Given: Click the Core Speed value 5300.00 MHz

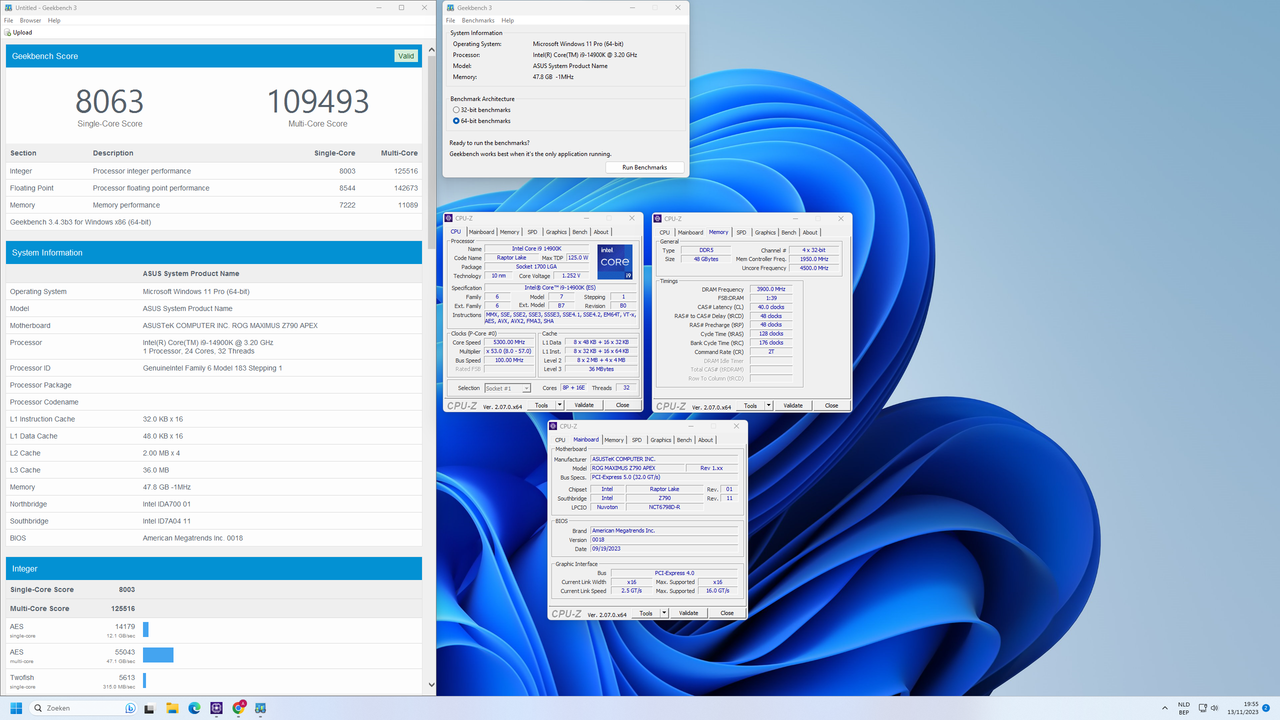Looking at the screenshot, I should point(510,342).
